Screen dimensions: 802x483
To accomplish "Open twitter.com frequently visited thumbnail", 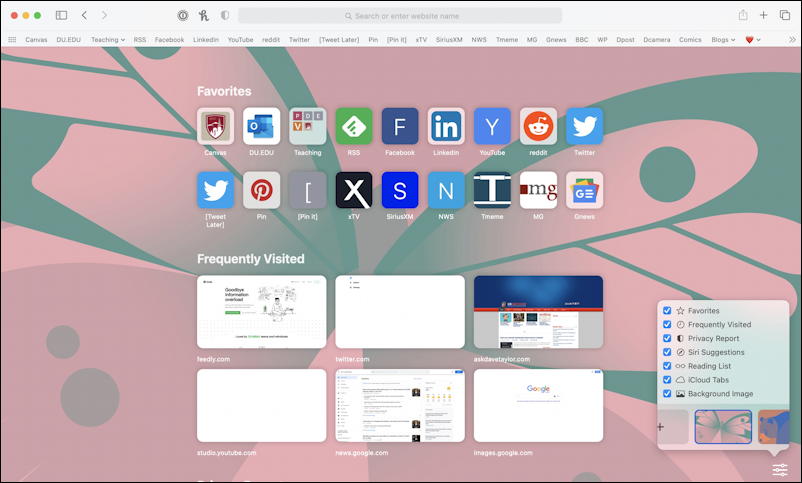I will [400, 312].
